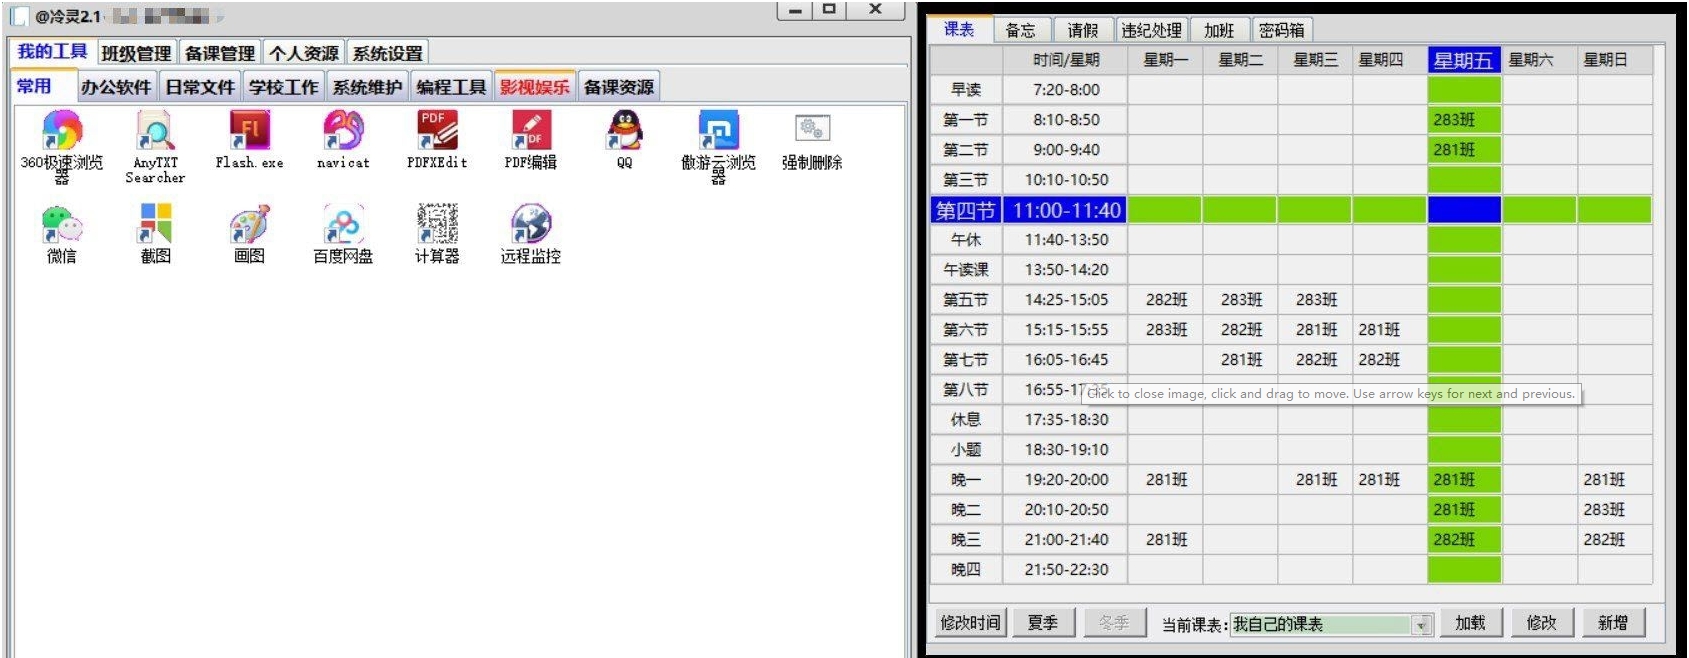The width and height of the screenshot is (1689, 658).
Task: Select the 办公软件 sub-tab
Action: click(116, 87)
